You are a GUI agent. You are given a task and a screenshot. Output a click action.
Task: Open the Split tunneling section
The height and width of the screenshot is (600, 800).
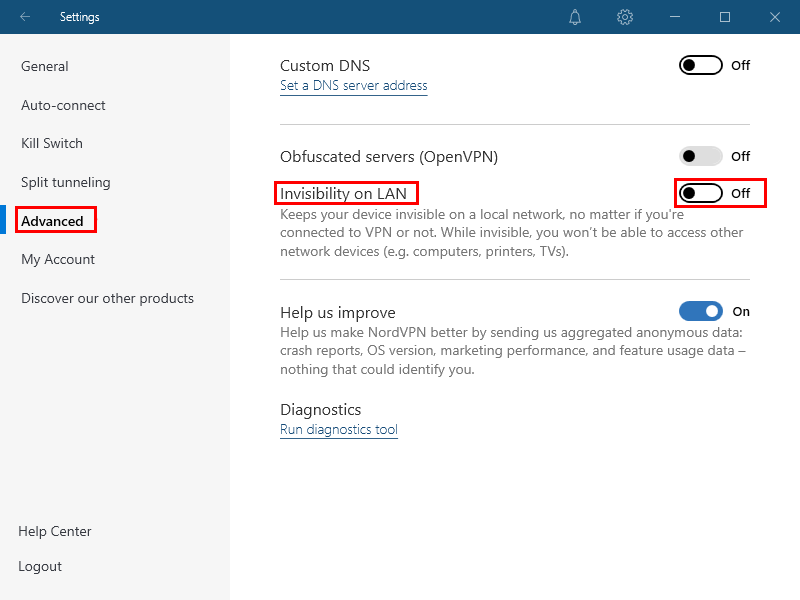coord(66,182)
